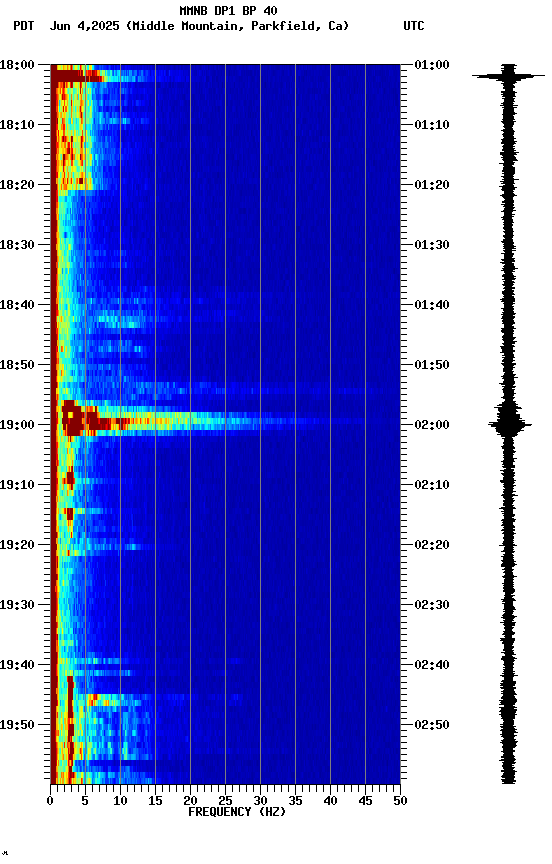Screen dimensions: 552x864
Task: Click the narrow red band from 19:42 to 19:58
Action: pos(71,725)
